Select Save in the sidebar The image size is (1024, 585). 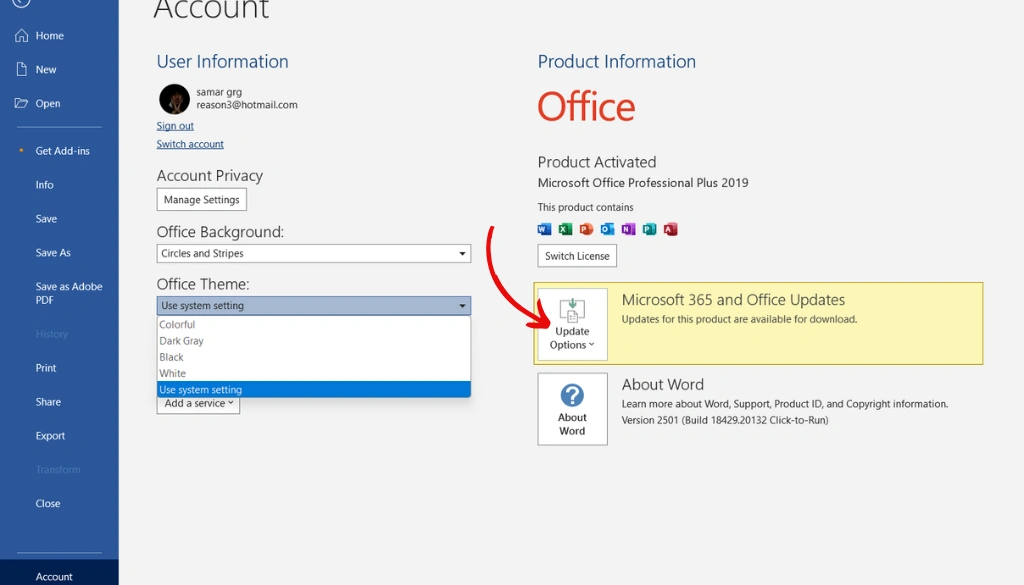(x=46, y=219)
